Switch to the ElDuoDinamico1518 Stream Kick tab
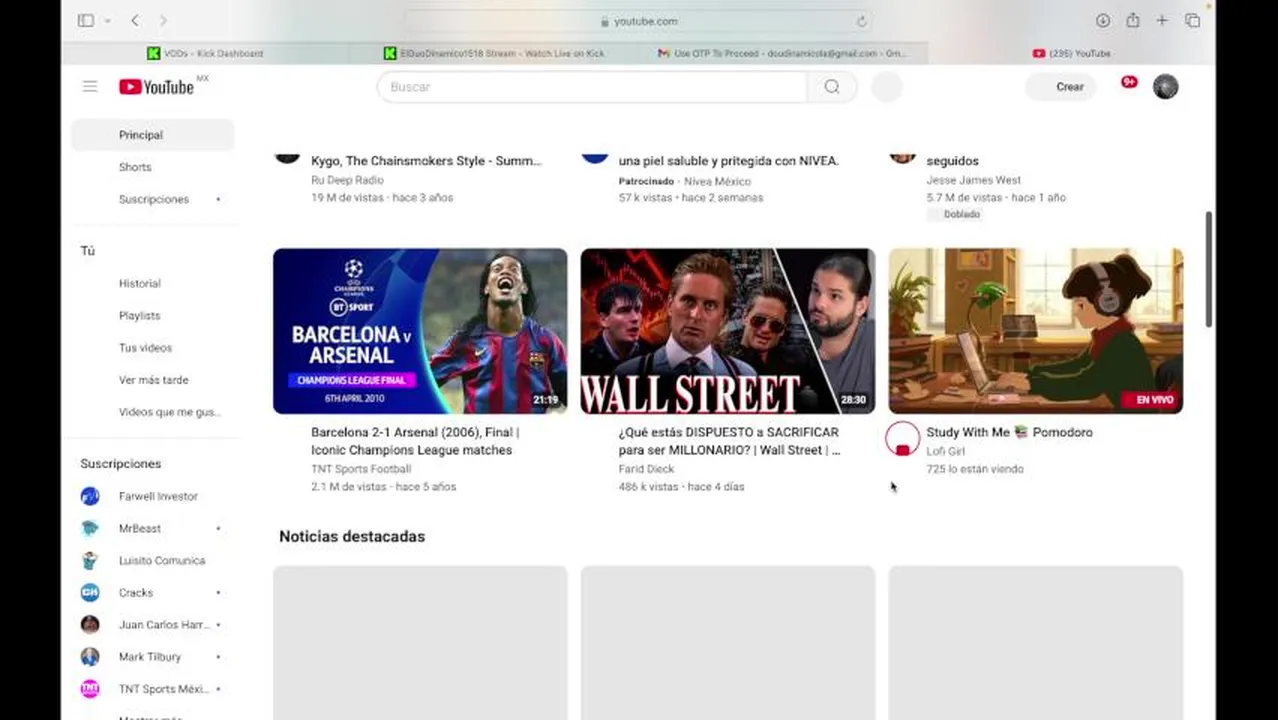 494,53
